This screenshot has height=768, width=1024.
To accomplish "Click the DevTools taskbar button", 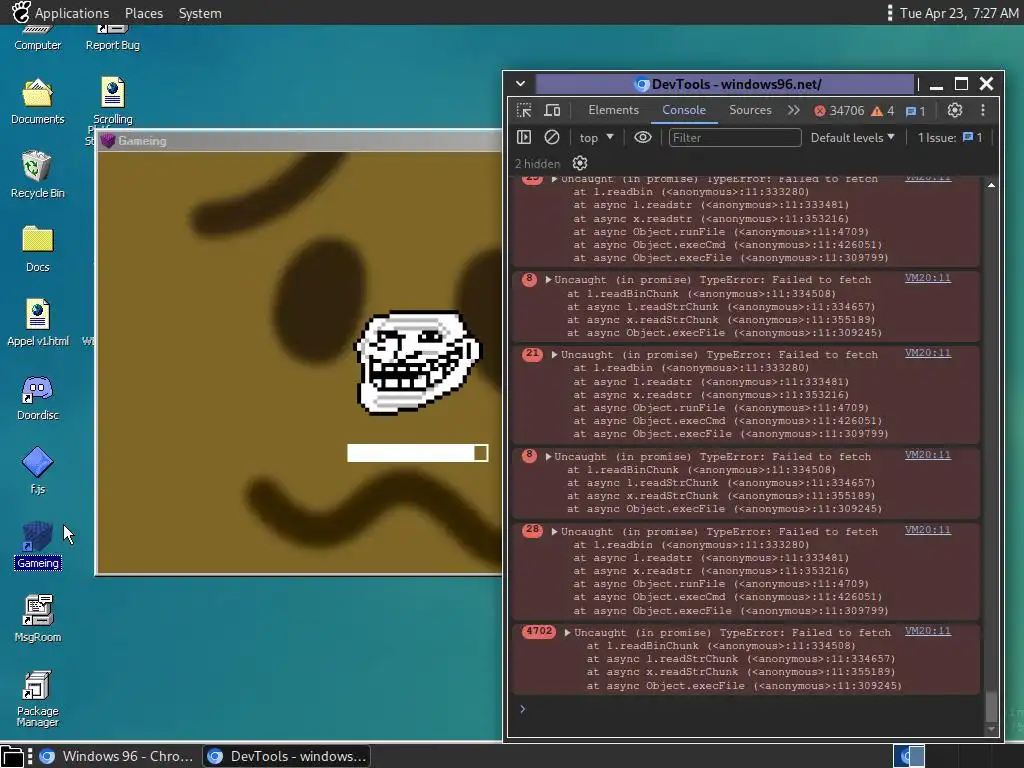I will point(287,756).
